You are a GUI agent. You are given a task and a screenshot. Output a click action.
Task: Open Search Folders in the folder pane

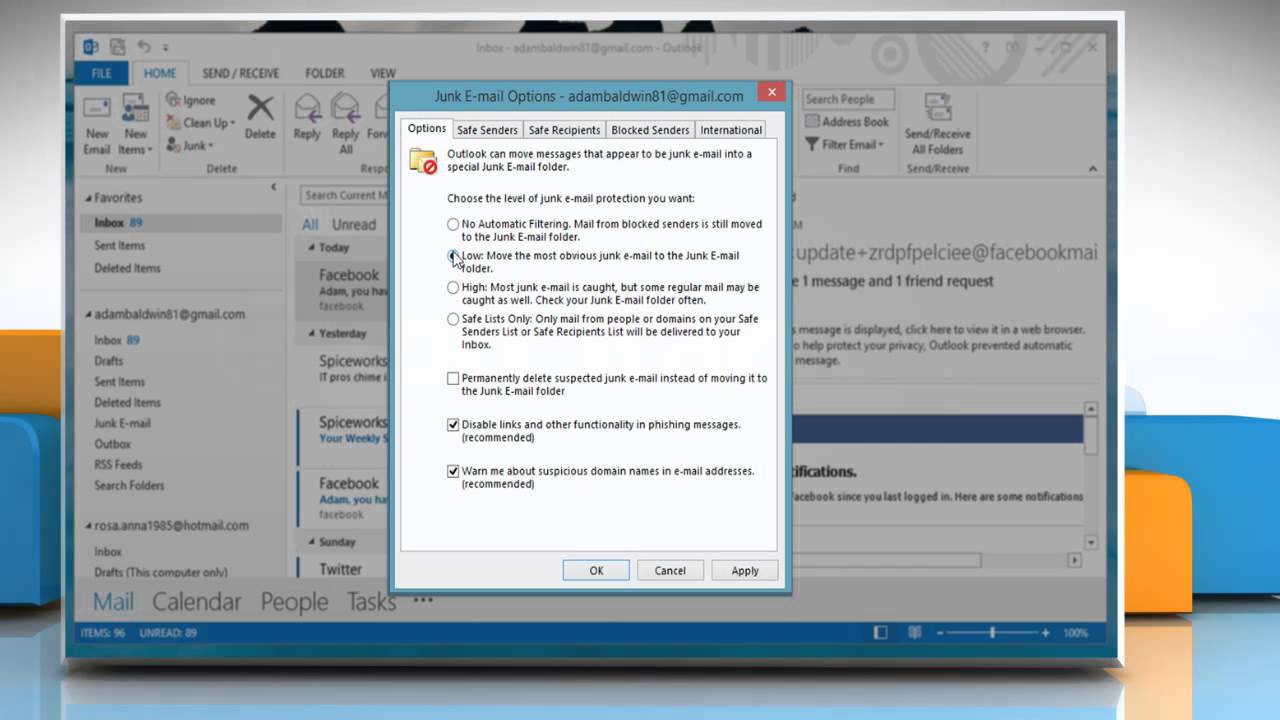pos(129,486)
